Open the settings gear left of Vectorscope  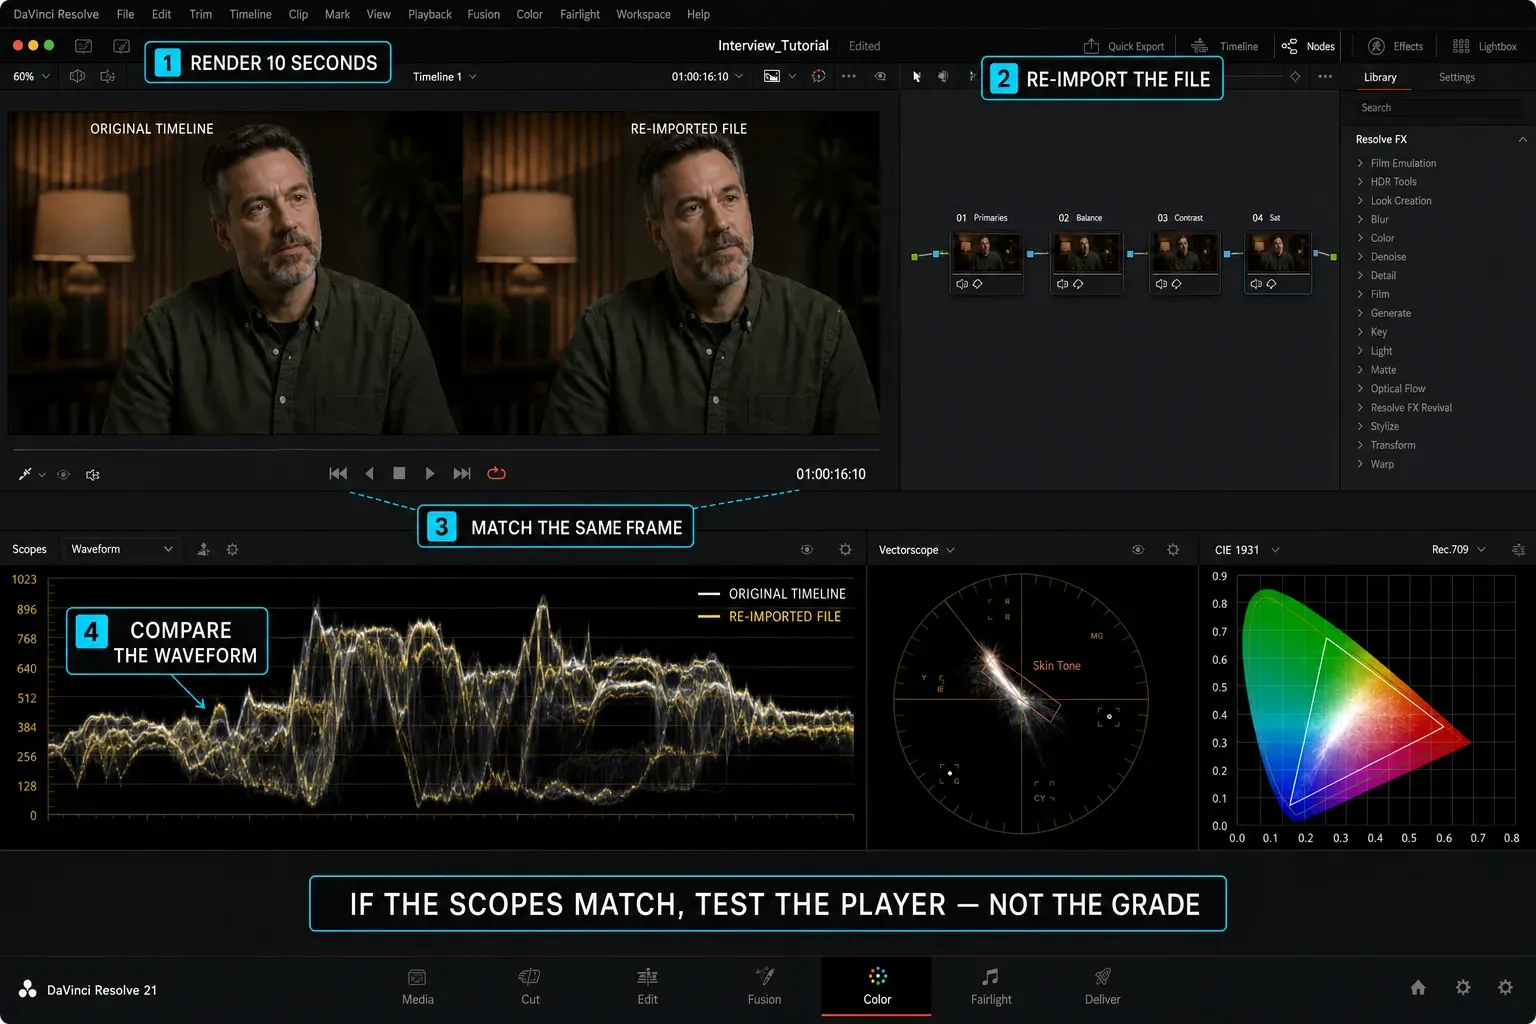click(845, 549)
